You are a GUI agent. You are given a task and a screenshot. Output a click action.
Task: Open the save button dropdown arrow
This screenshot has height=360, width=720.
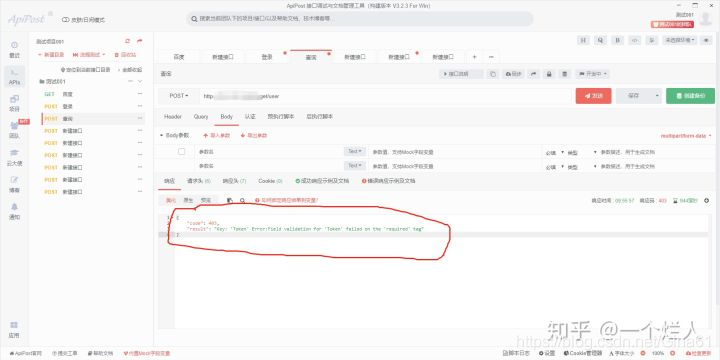coord(657,96)
